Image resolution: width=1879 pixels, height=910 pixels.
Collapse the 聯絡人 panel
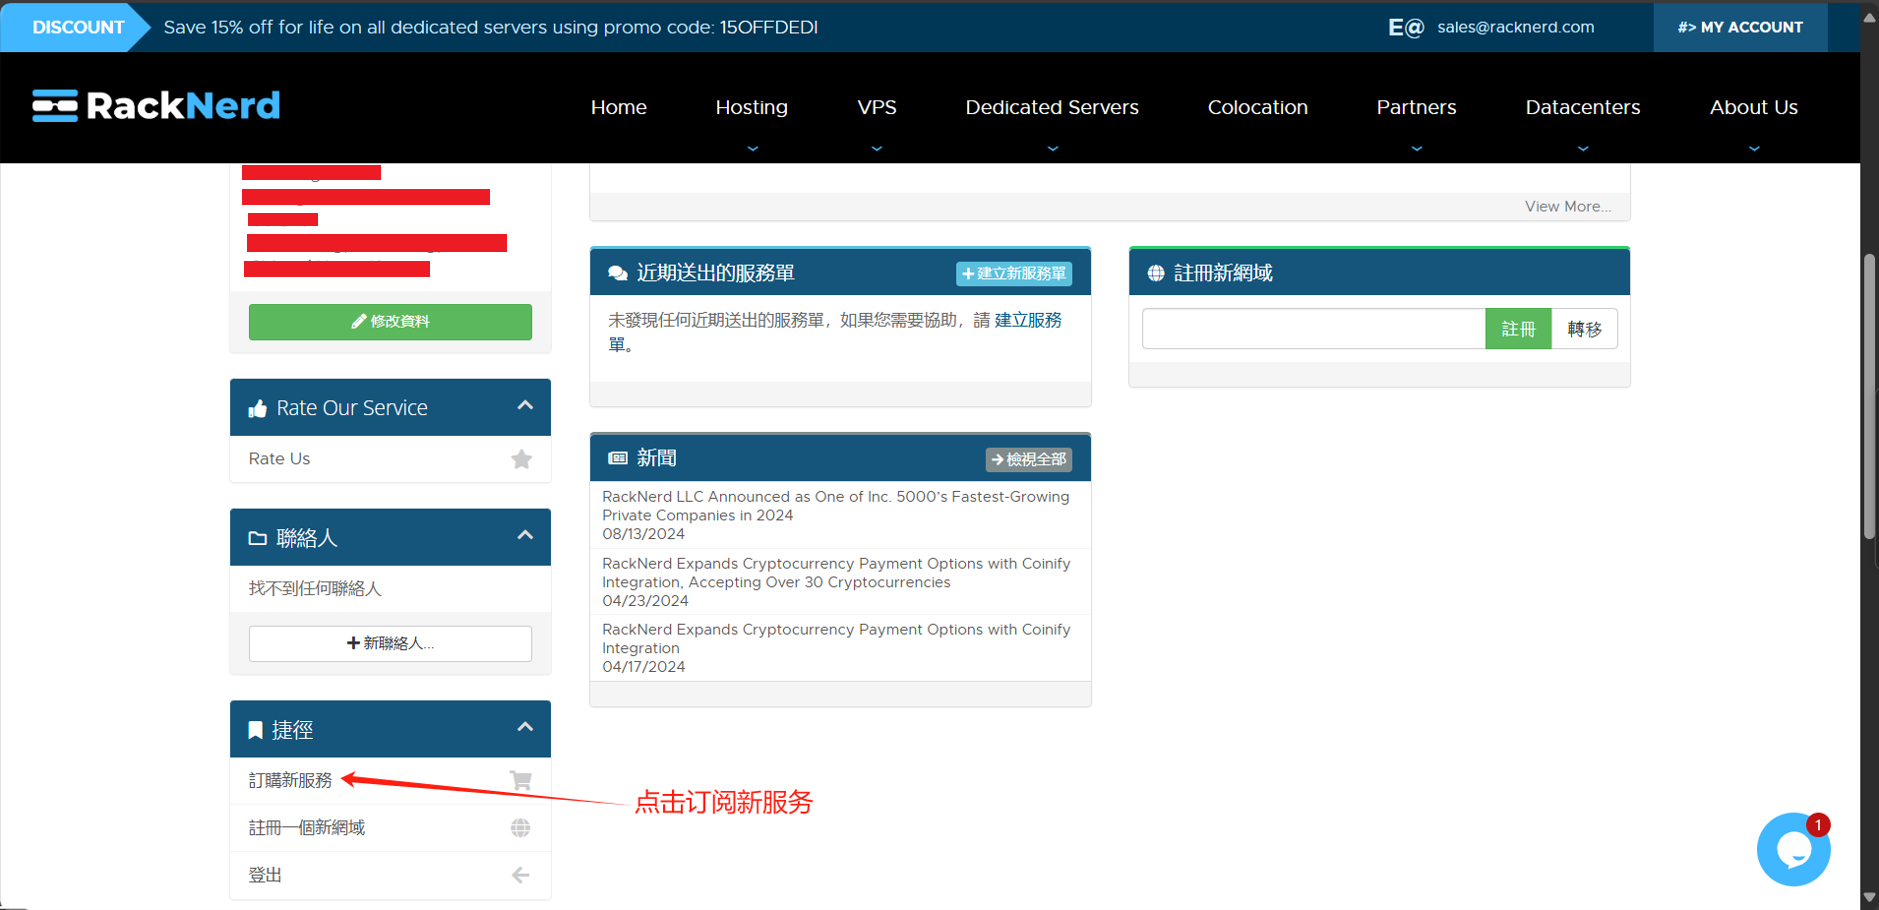pos(525,536)
